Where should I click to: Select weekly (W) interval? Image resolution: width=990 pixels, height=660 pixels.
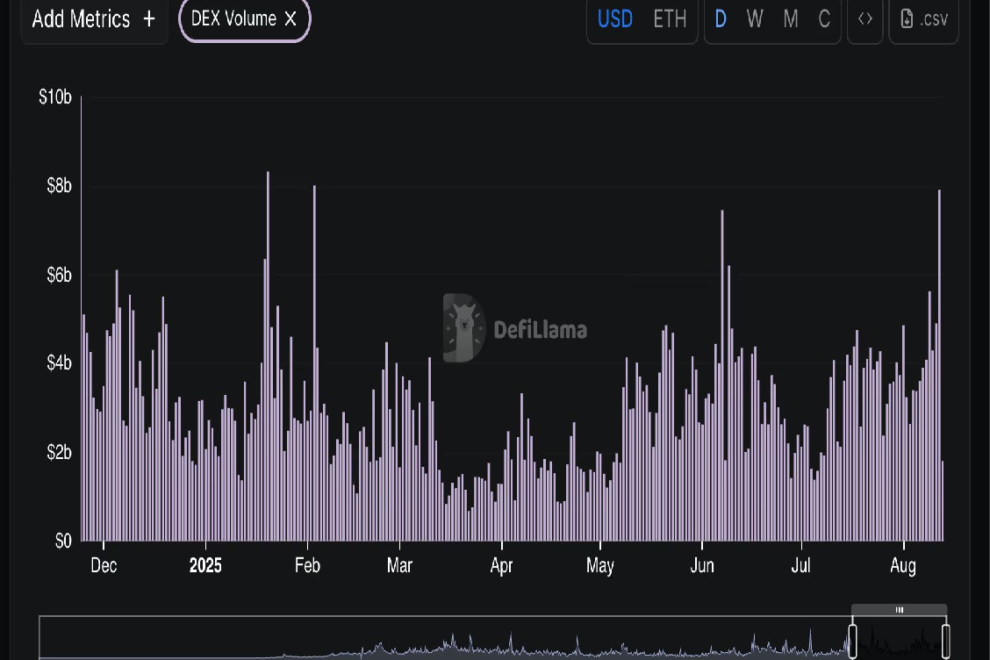click(755, 19)
